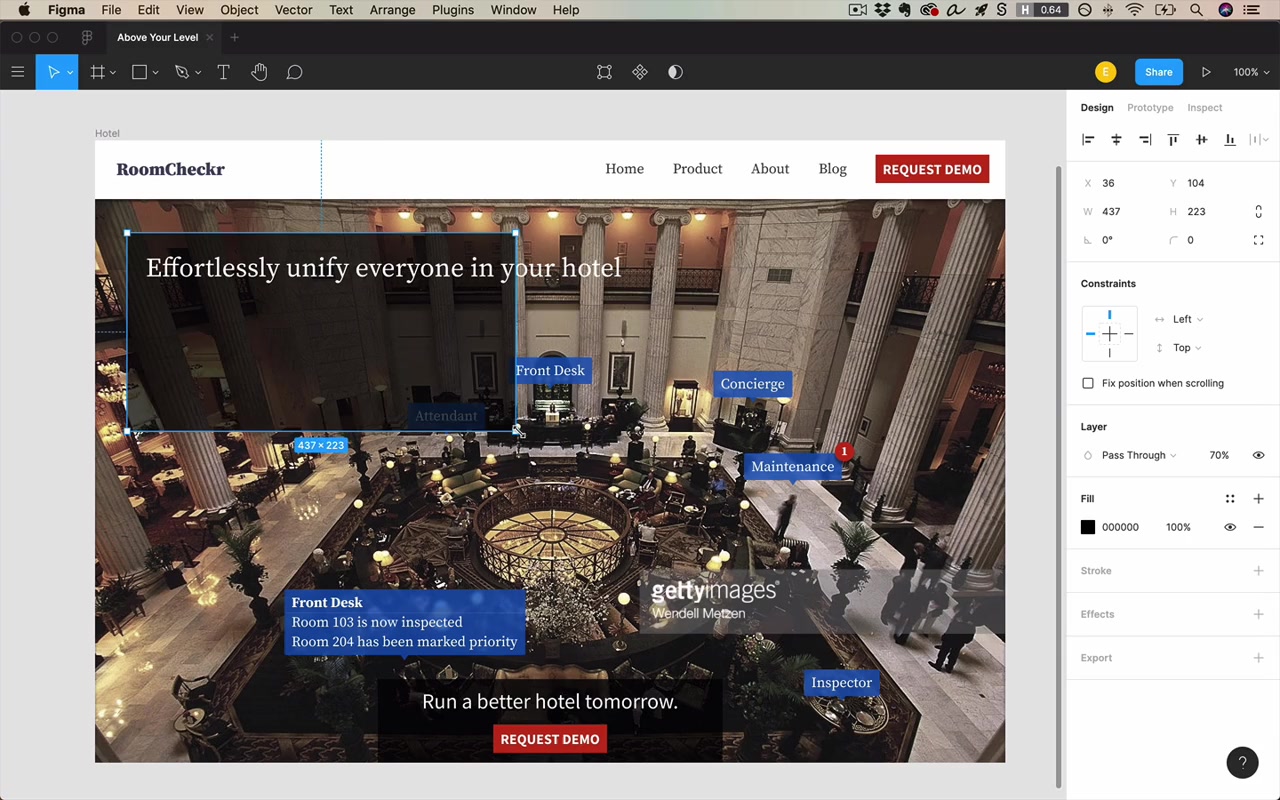Open the zoom level 100% dropdown
This screenshot has height=800, width=1280.
coord(1251,72)
